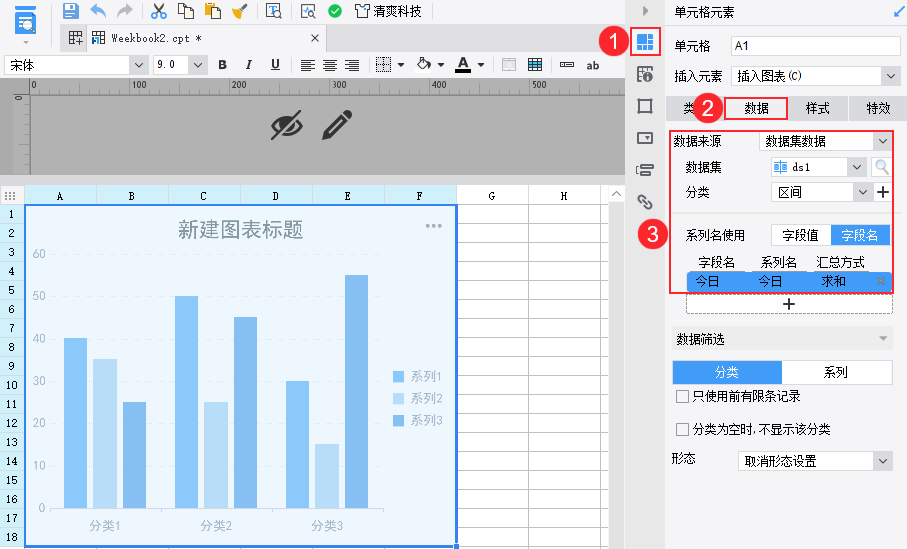Viewport: 907px width, 549px height.
Task: Click the Copy icon
Action: (186, 11)
